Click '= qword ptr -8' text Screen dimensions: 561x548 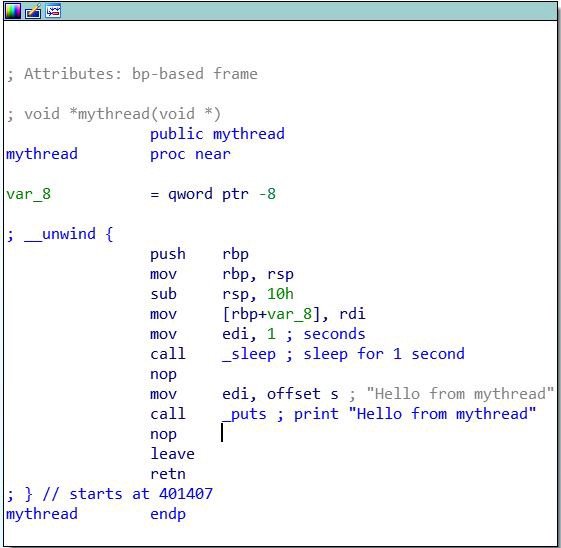213,194
